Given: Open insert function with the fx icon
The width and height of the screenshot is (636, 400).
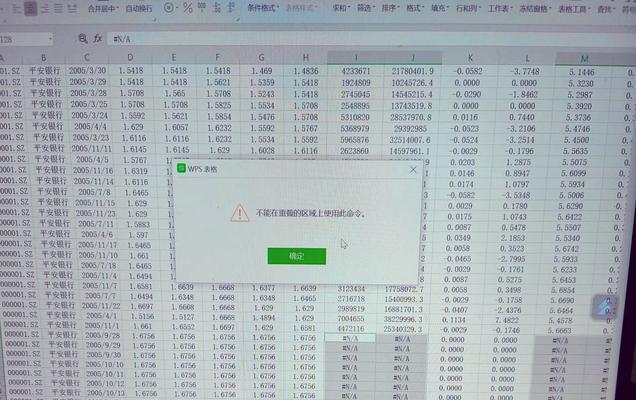Looking at the screenshot, I should tap(98, 39).
